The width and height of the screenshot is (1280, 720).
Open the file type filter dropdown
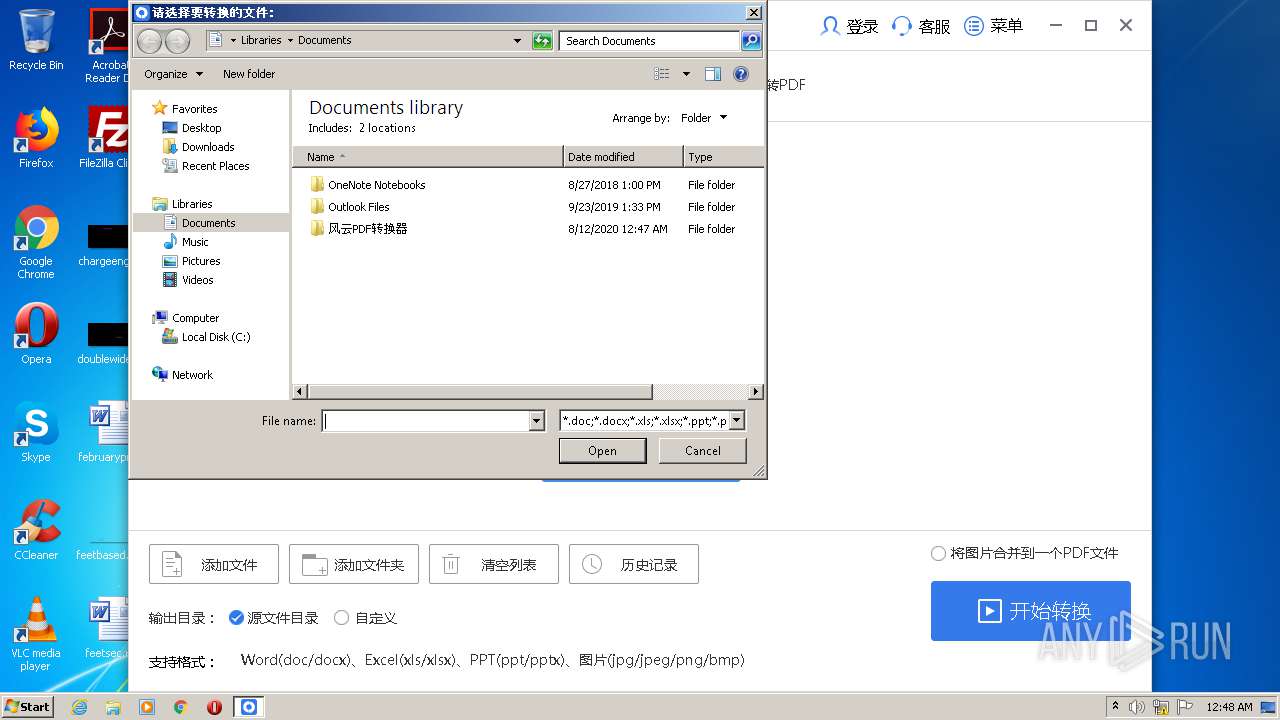pyautogui.click(x=737, y=421)
